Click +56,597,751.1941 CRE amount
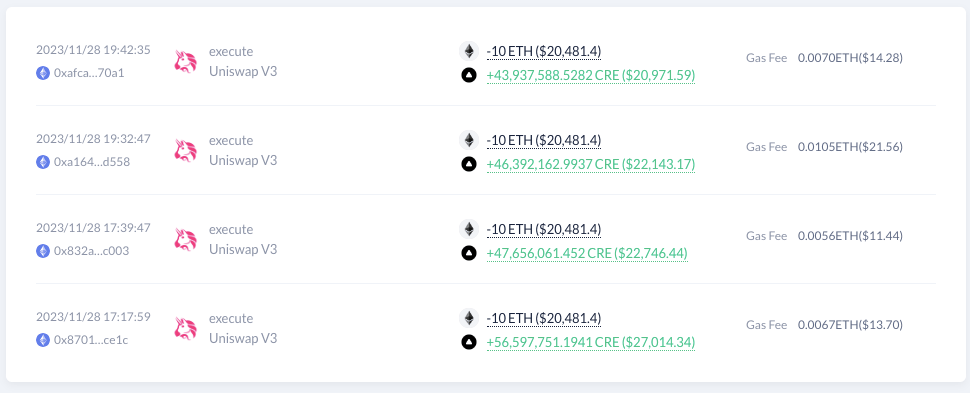This screenshot has height=393, width=970. tap(591, 343)
